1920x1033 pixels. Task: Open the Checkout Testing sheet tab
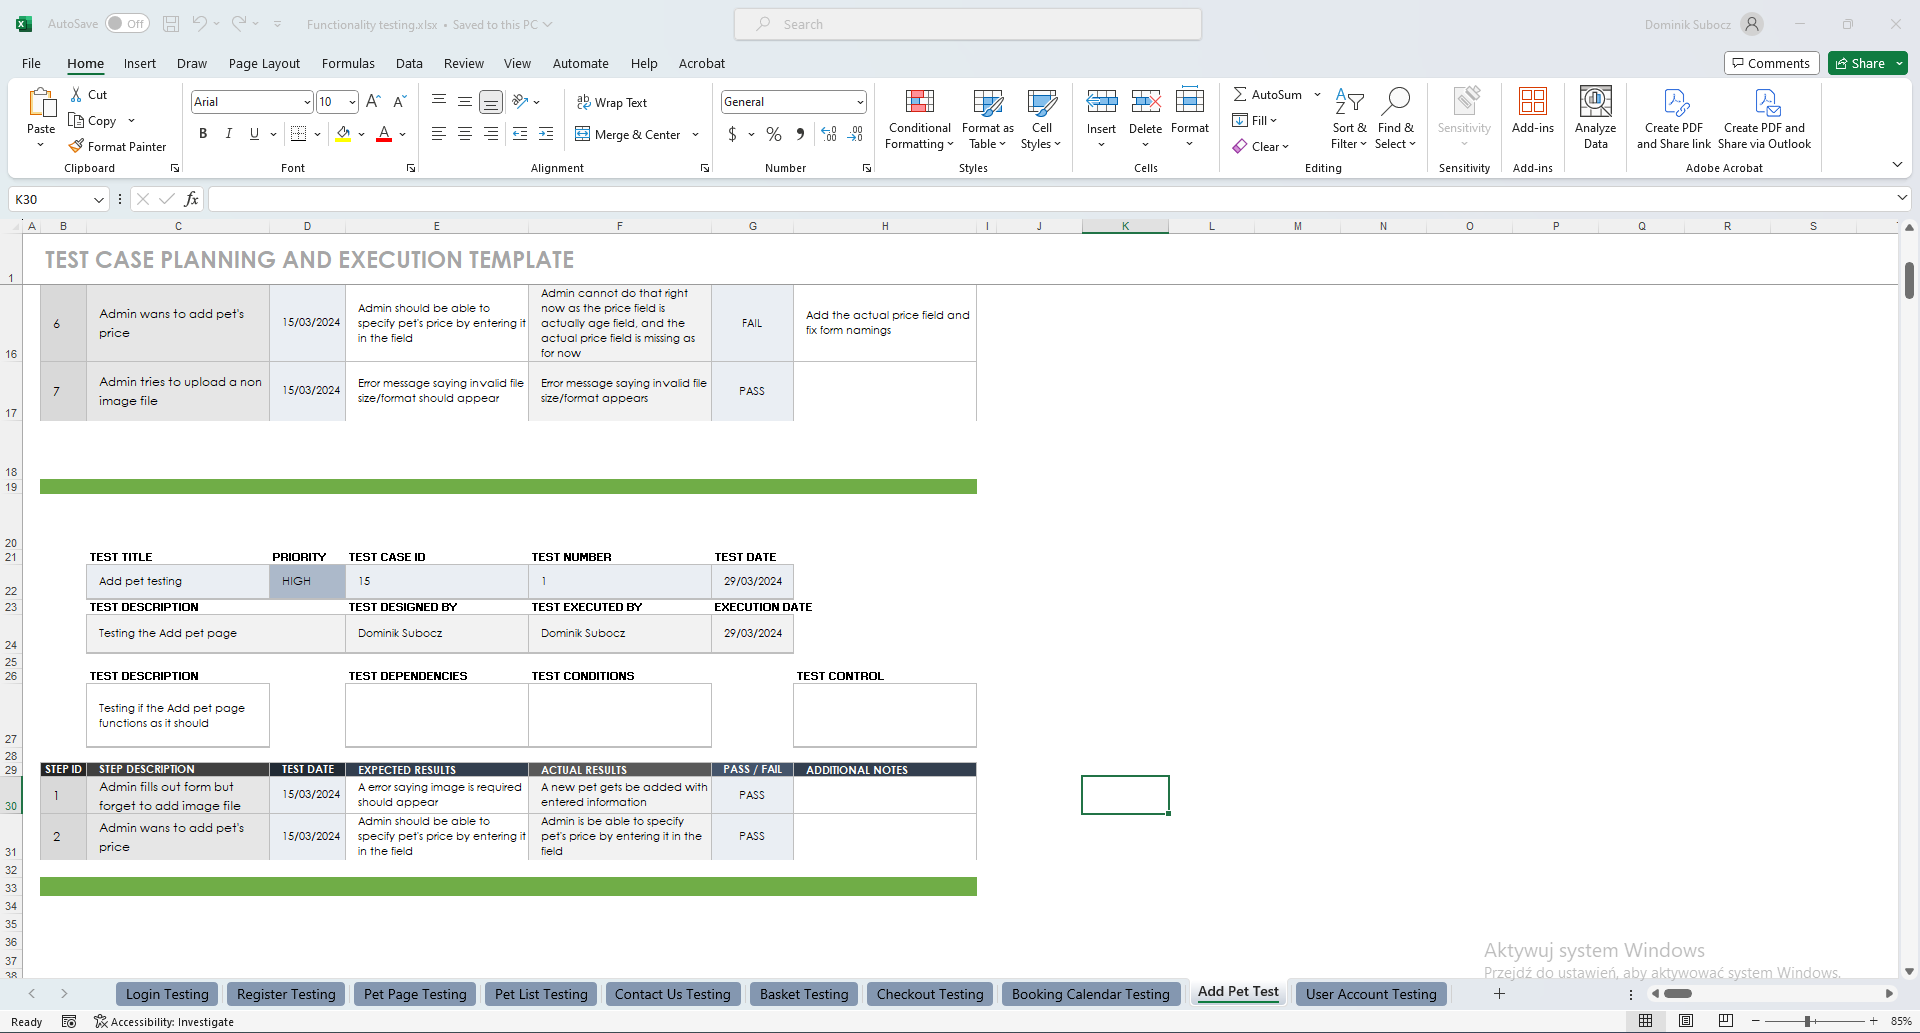coord(929,993)
